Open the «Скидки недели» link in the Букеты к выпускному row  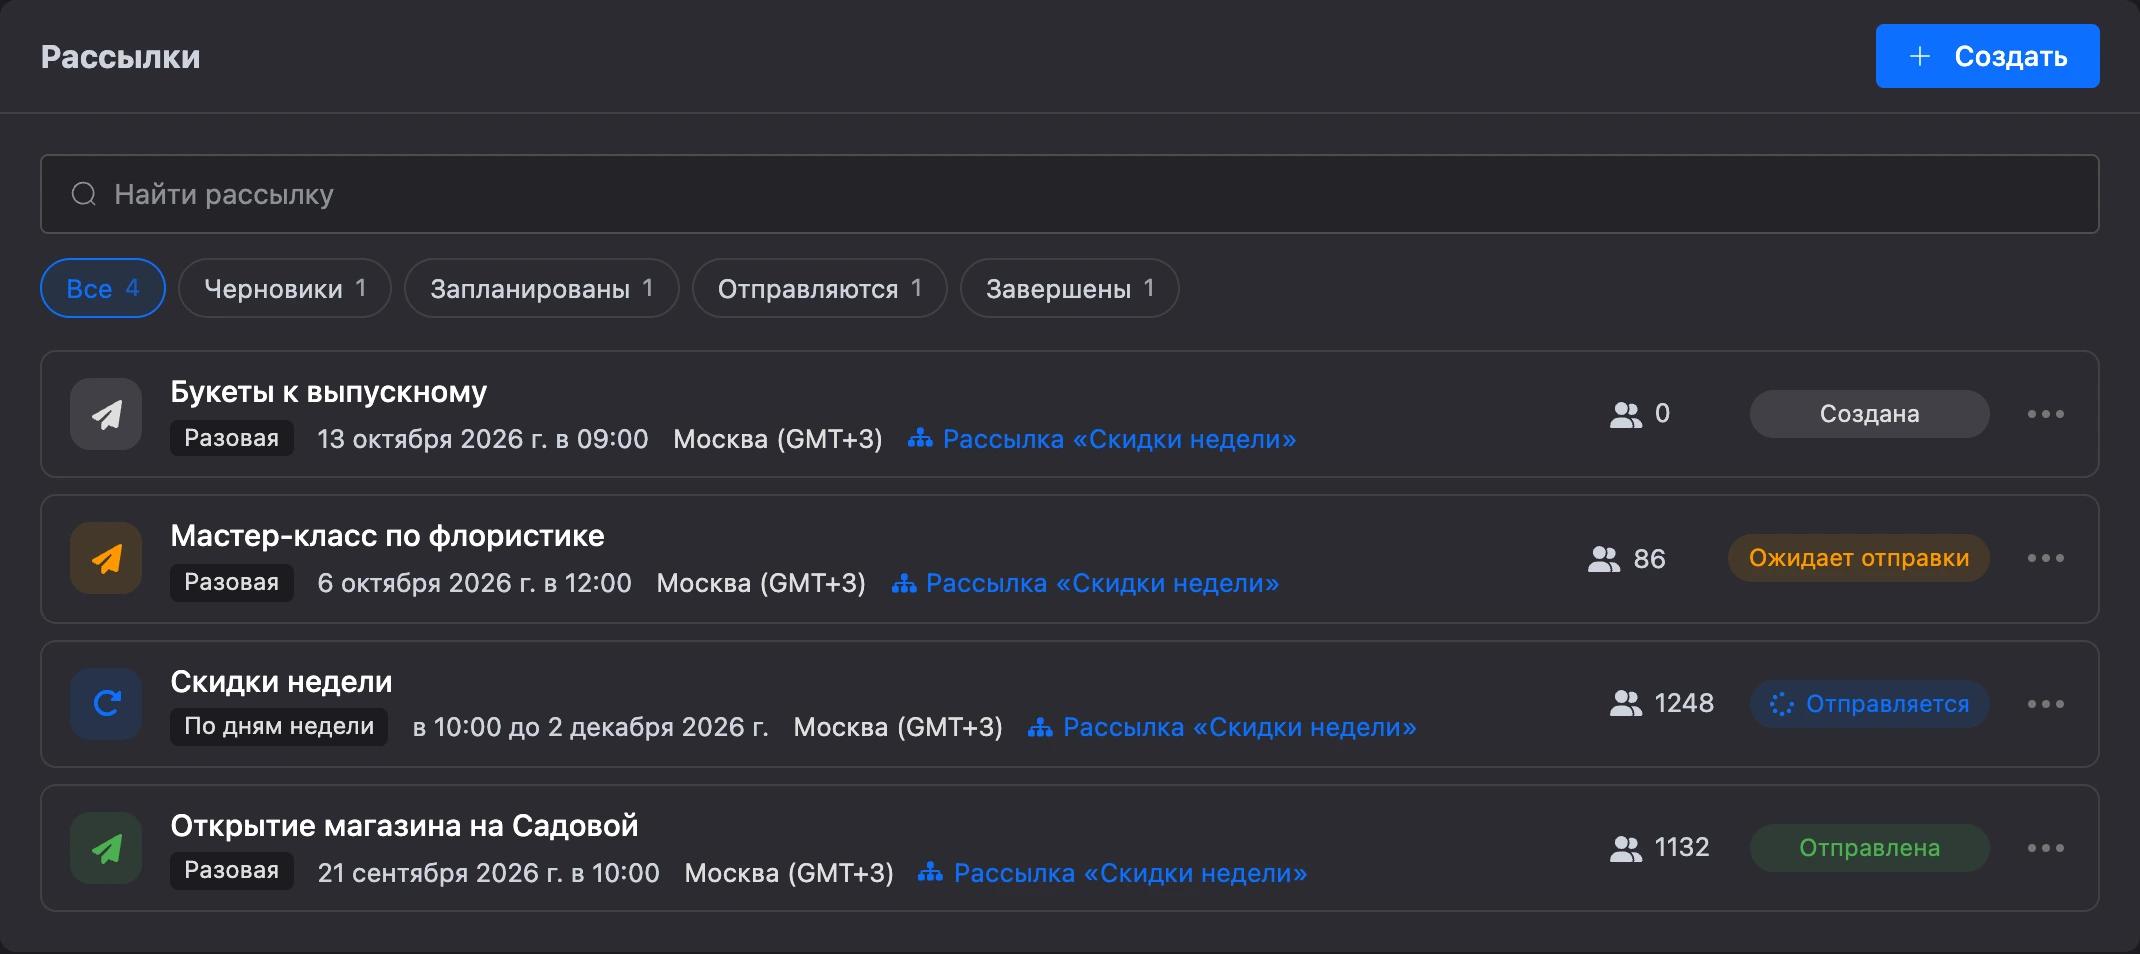[1119, 439]
